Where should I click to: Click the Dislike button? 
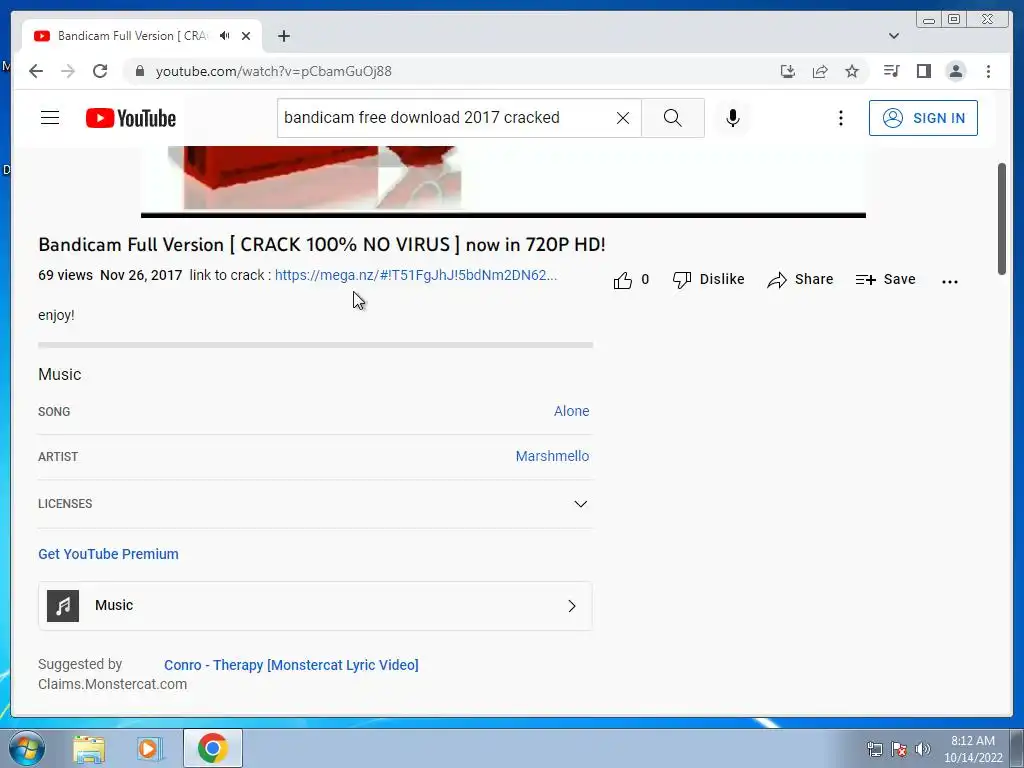(x=709, y=280)
